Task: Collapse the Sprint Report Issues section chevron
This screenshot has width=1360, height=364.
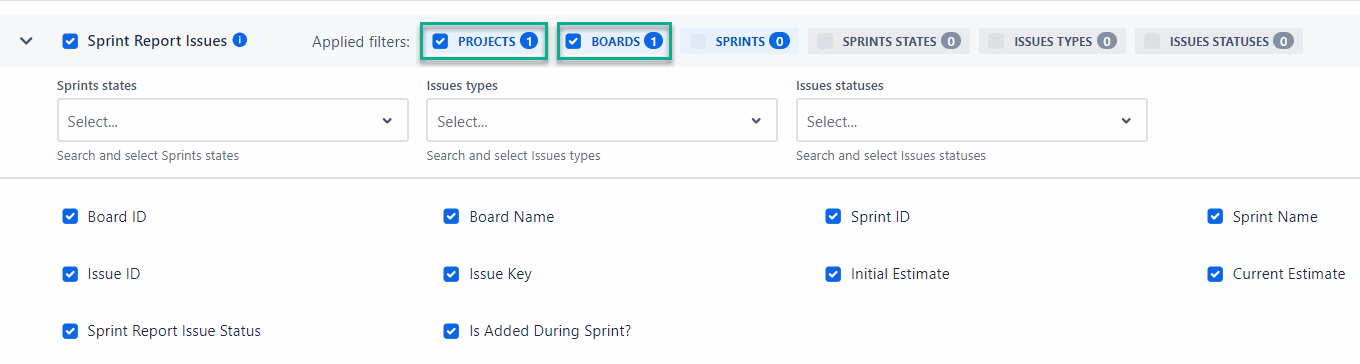Action: [27, 41]
